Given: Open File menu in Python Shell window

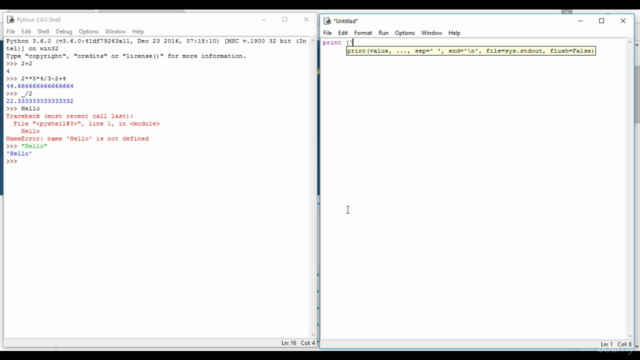Looking at the screenshot, I should (x=11, y=31).
